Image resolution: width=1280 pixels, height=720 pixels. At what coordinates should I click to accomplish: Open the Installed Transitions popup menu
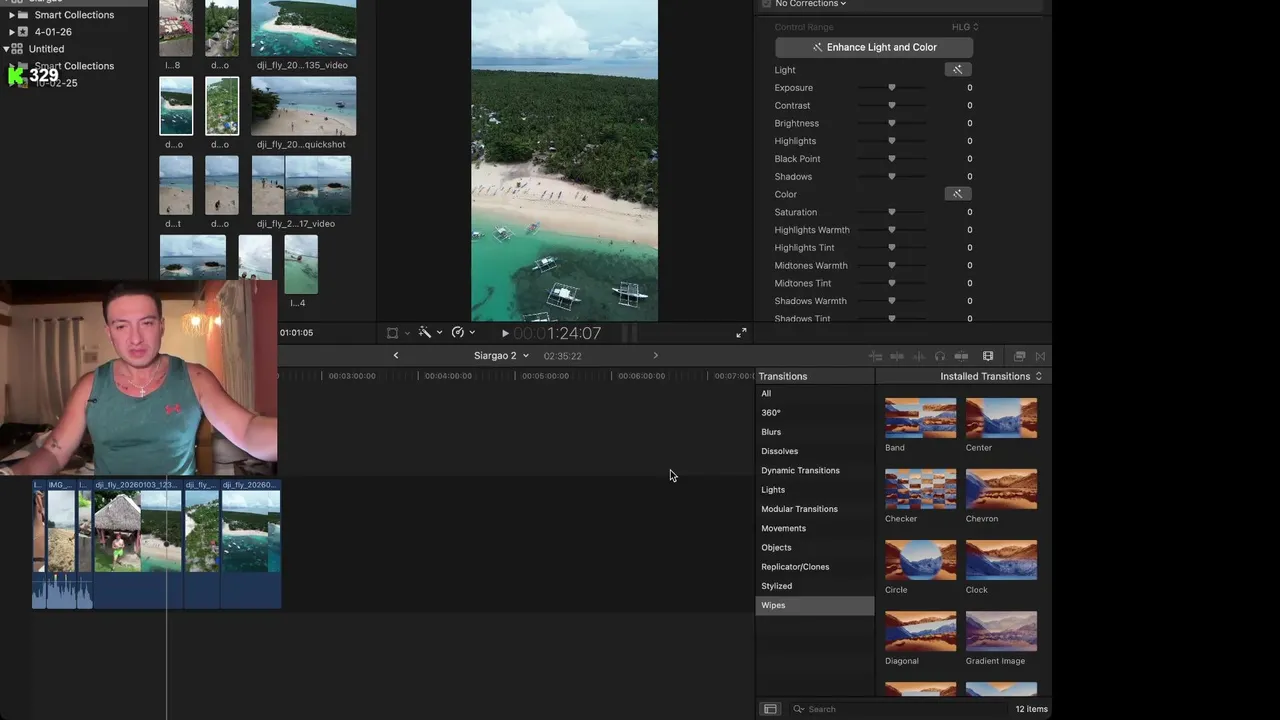point(991,376)
